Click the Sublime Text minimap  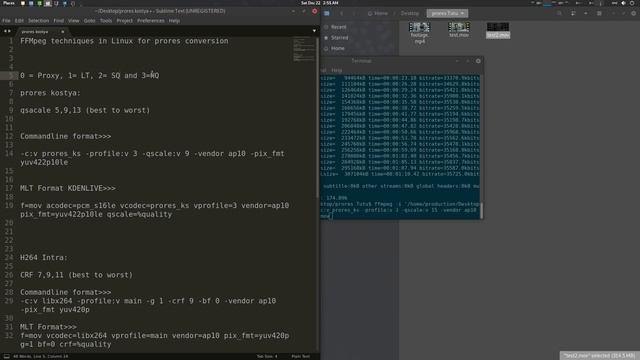[x=304, y=49]
